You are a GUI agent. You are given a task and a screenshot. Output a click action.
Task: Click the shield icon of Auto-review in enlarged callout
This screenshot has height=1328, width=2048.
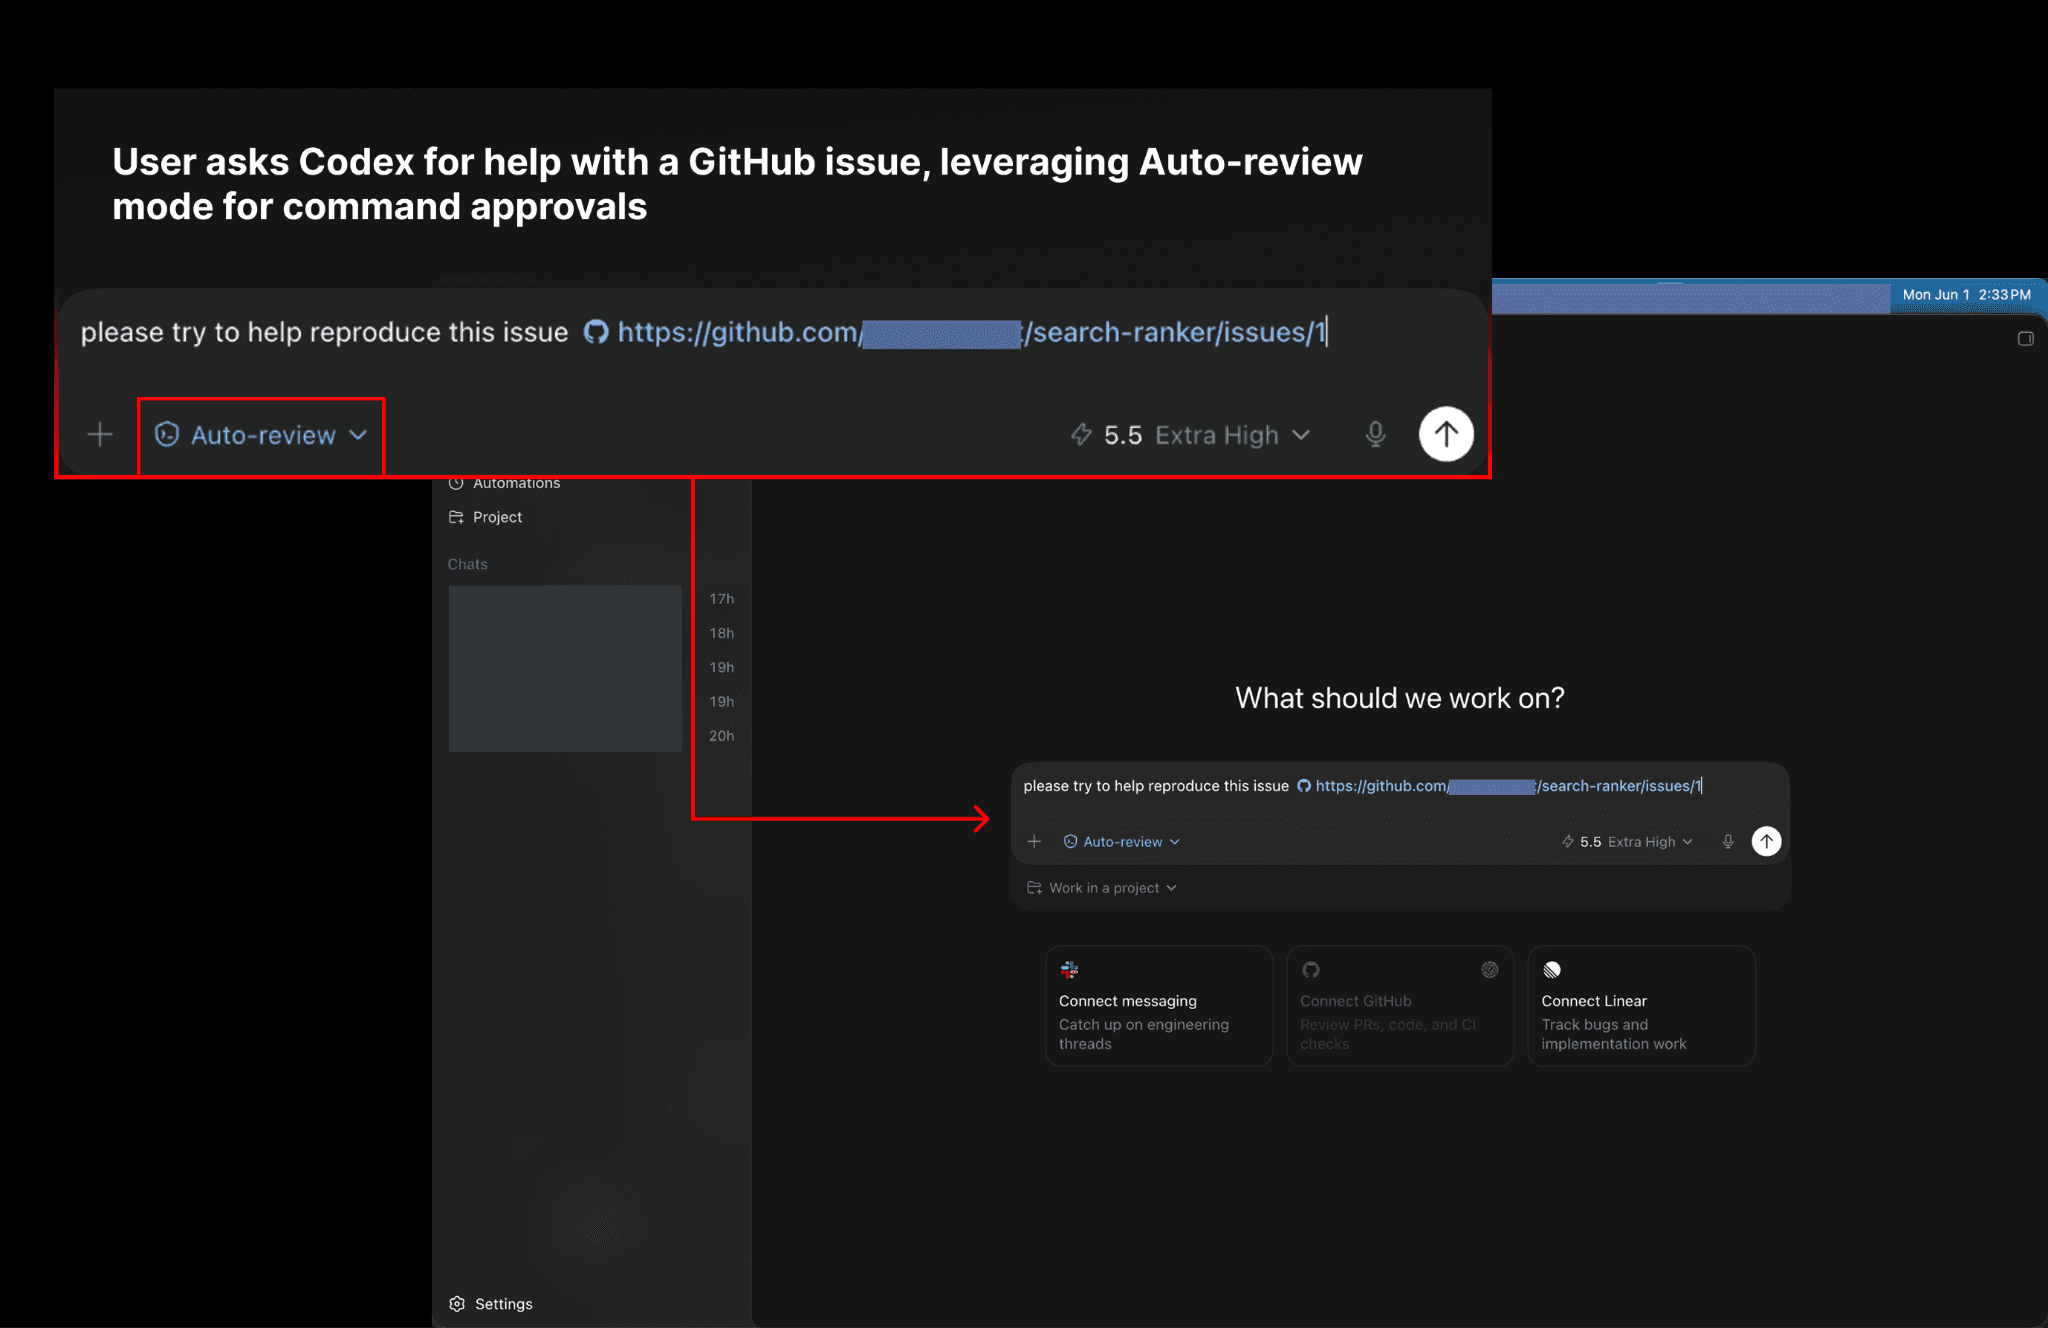(167, 434)
